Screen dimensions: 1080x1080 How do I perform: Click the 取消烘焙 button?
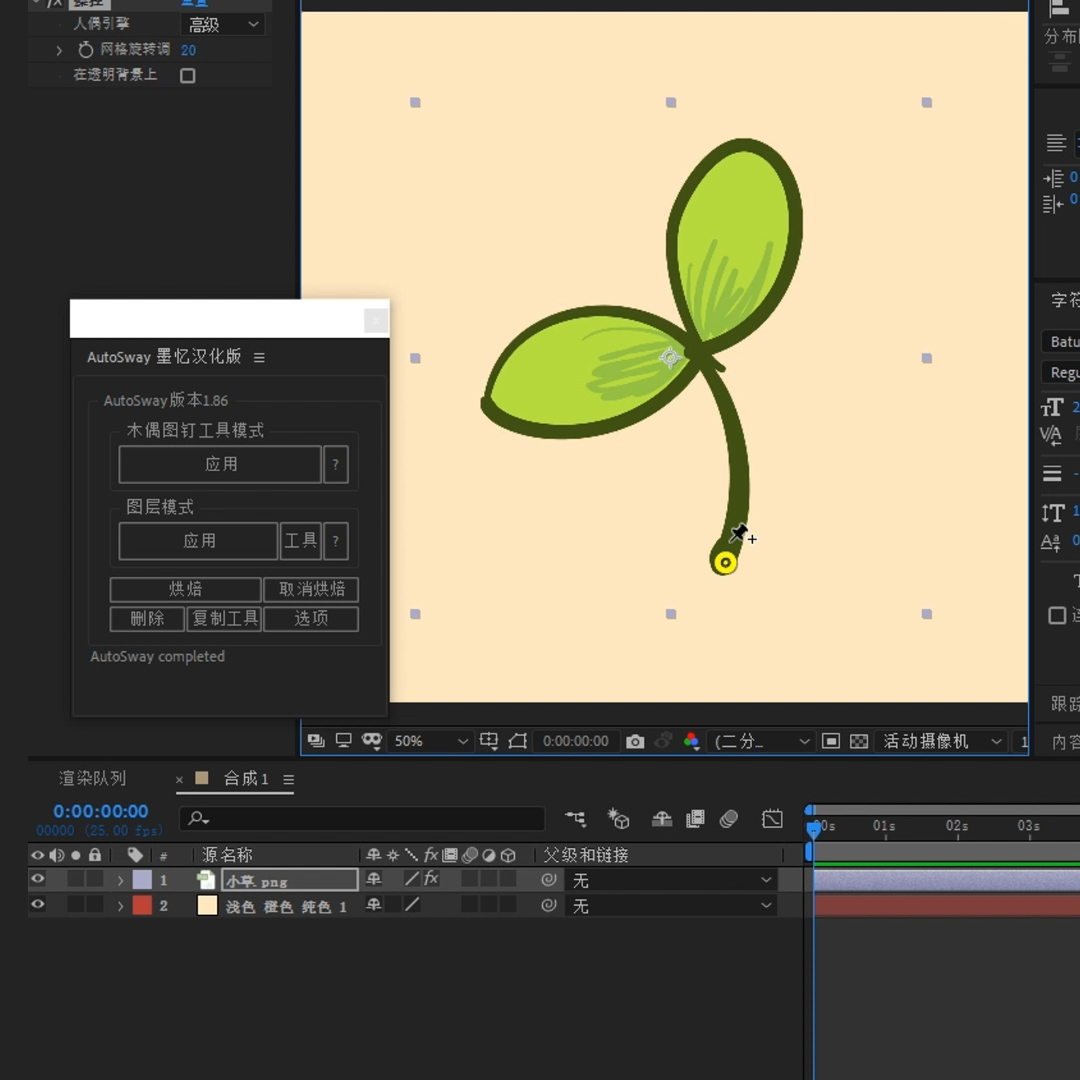coord(311,589)
